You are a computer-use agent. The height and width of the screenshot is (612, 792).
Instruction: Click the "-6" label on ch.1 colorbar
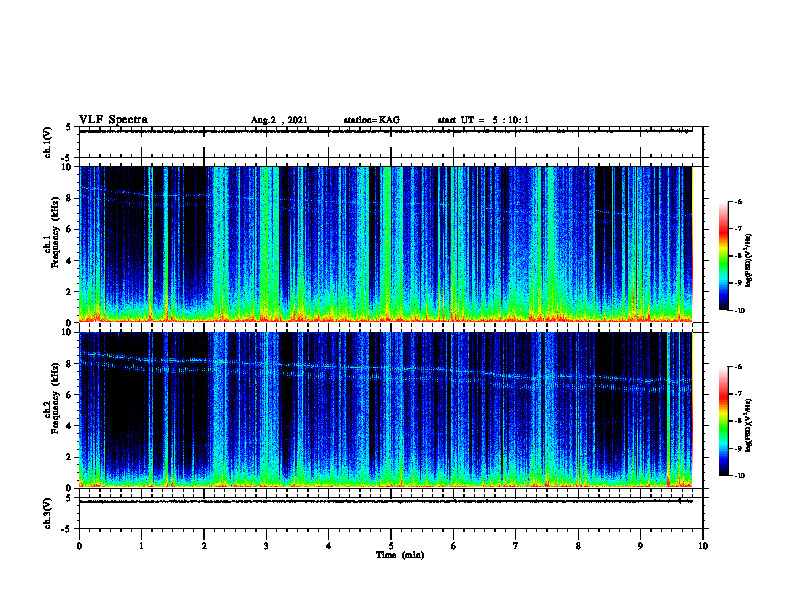coord(738,201)
